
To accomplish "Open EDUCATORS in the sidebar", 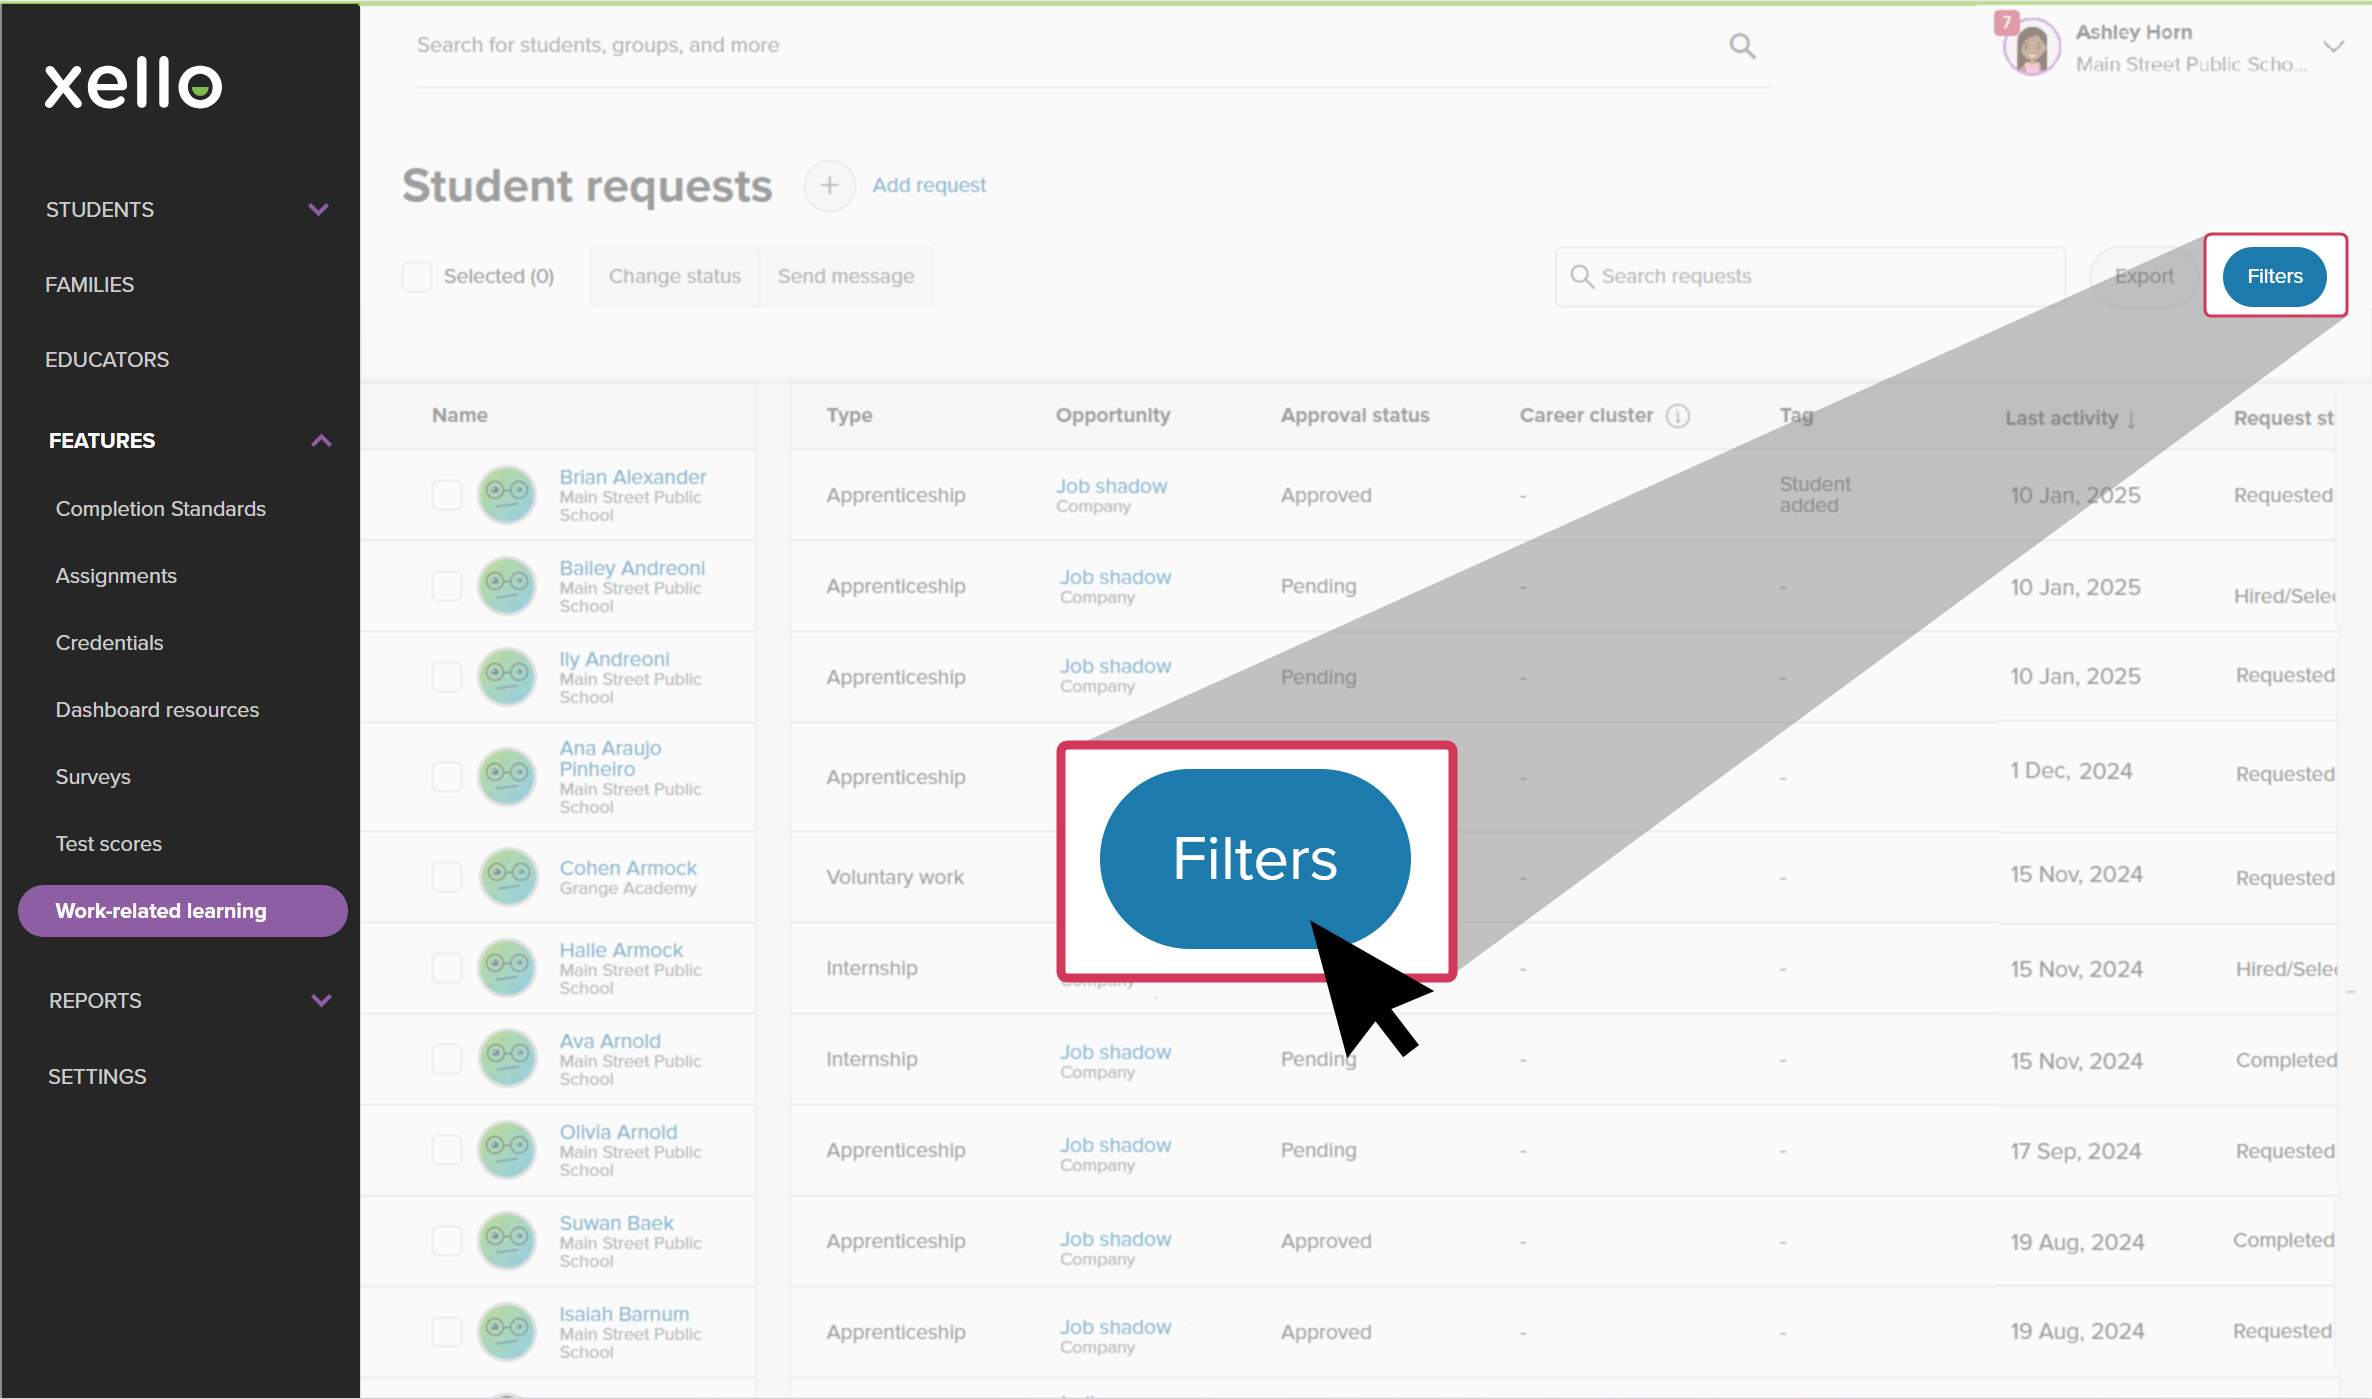I will (x=107, y=360).
